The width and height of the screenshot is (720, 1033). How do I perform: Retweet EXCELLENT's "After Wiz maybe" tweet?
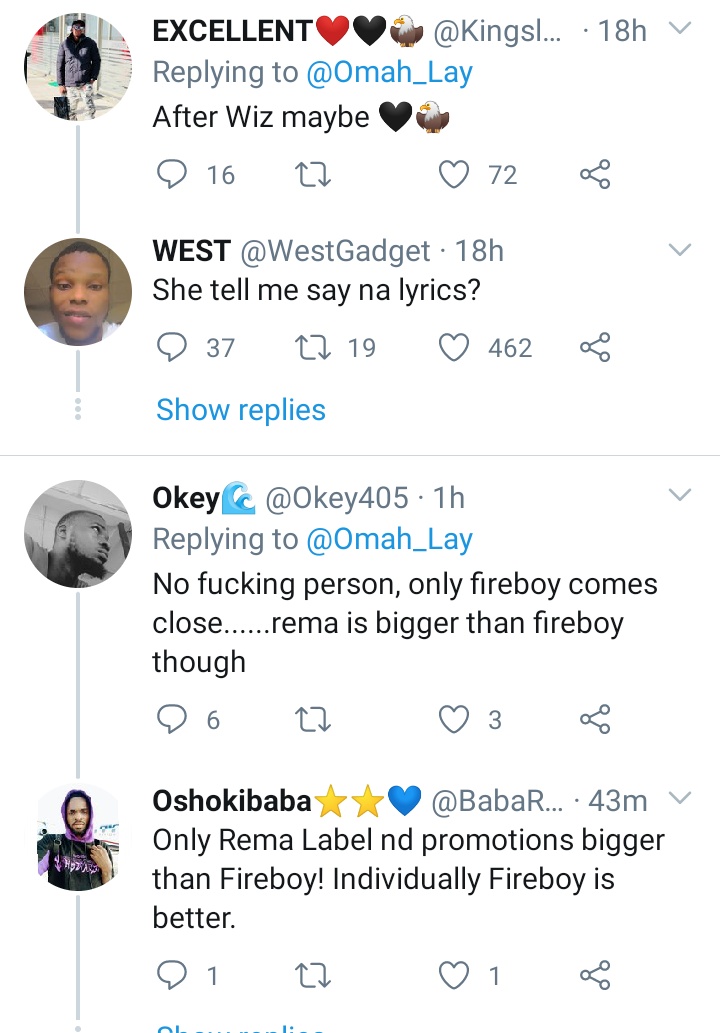tap(315, 176)
